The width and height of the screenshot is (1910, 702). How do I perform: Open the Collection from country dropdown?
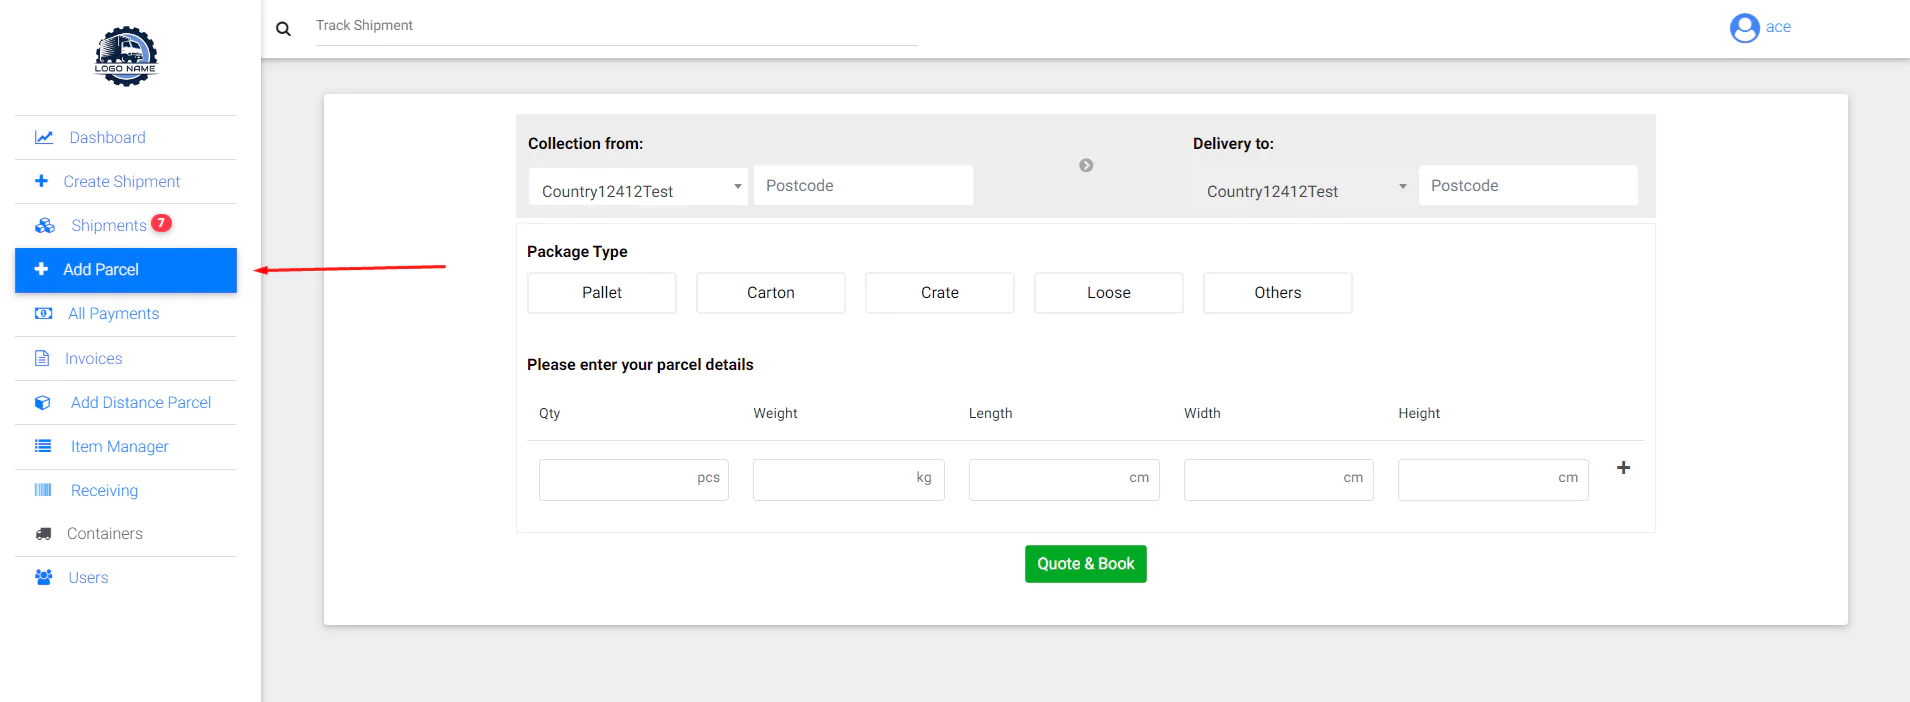click(638, 187)
